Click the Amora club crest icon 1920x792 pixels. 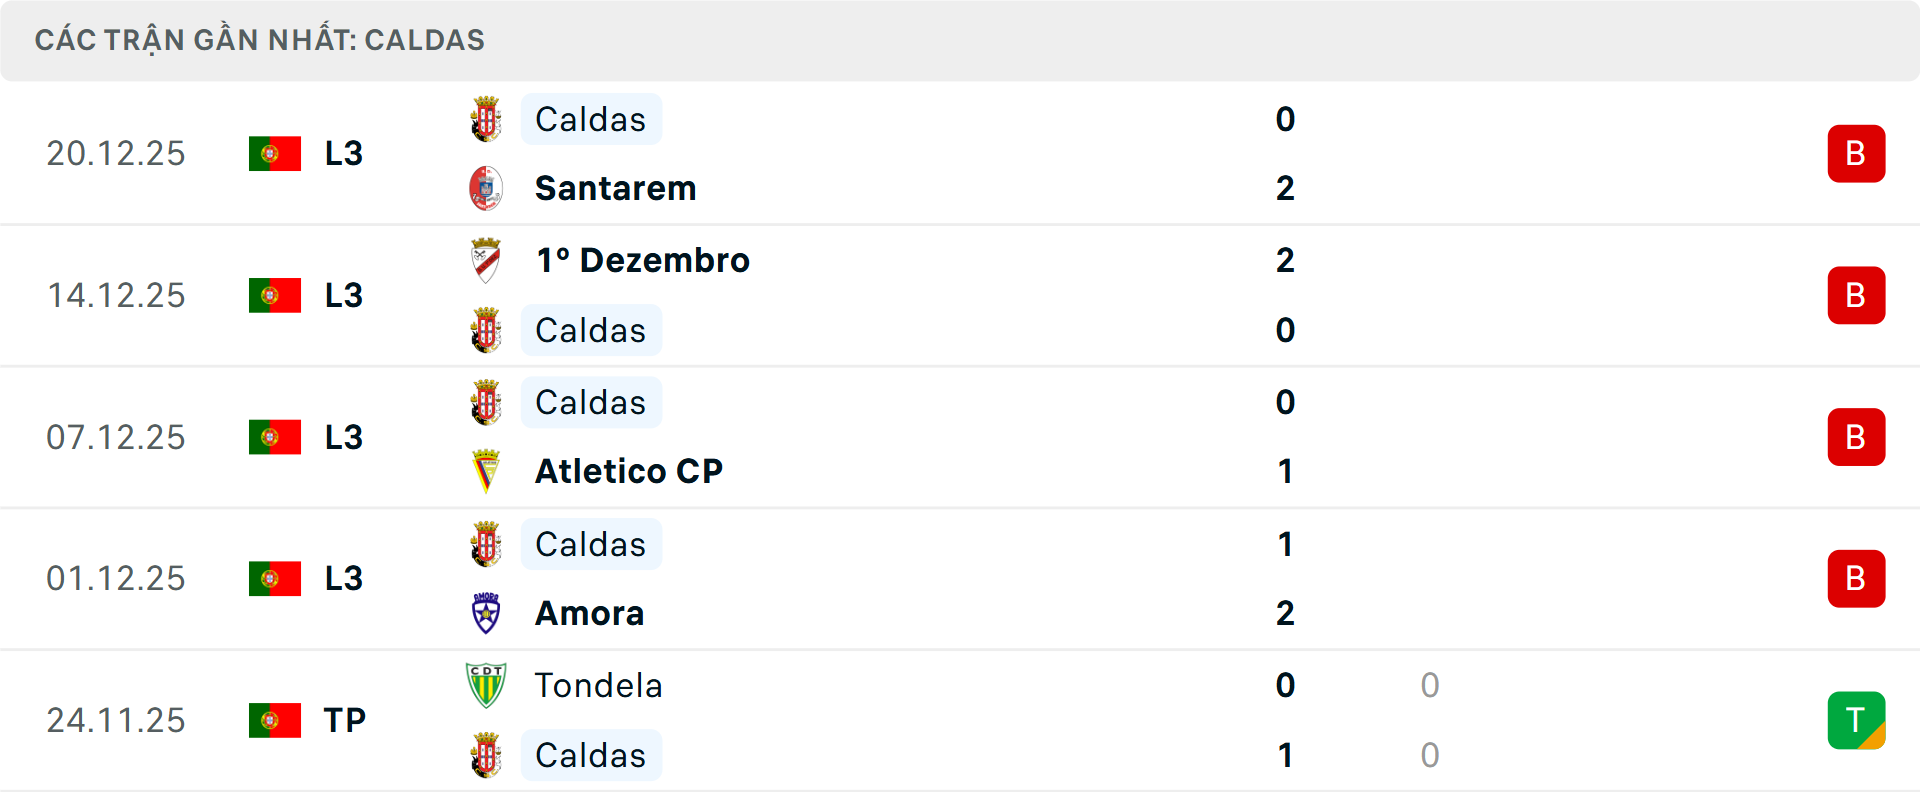click(x=486, y=613)
